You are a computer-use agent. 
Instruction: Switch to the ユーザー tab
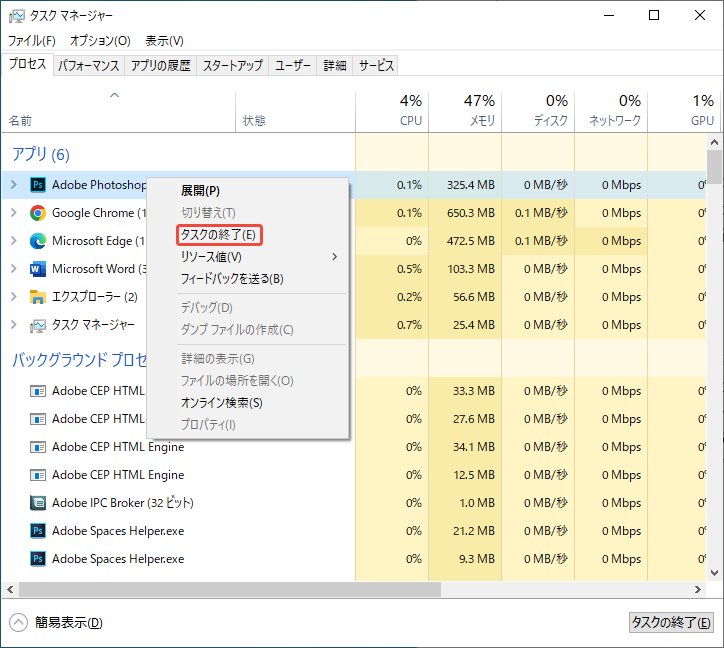[293, 66]
